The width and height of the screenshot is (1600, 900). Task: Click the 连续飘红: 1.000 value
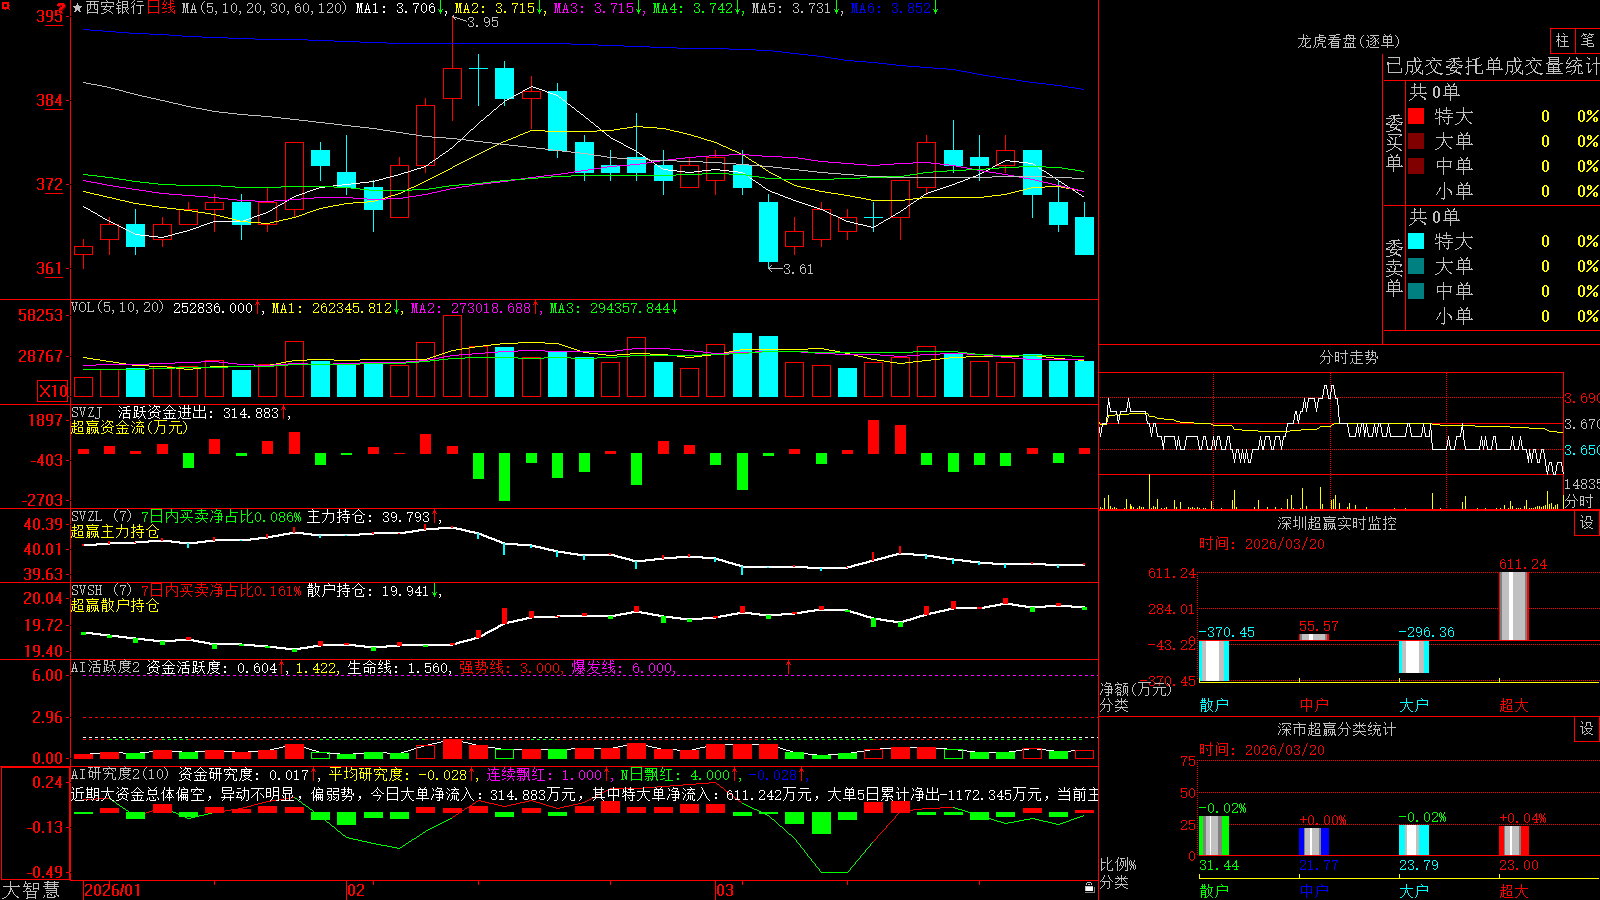tap(544, 774)
